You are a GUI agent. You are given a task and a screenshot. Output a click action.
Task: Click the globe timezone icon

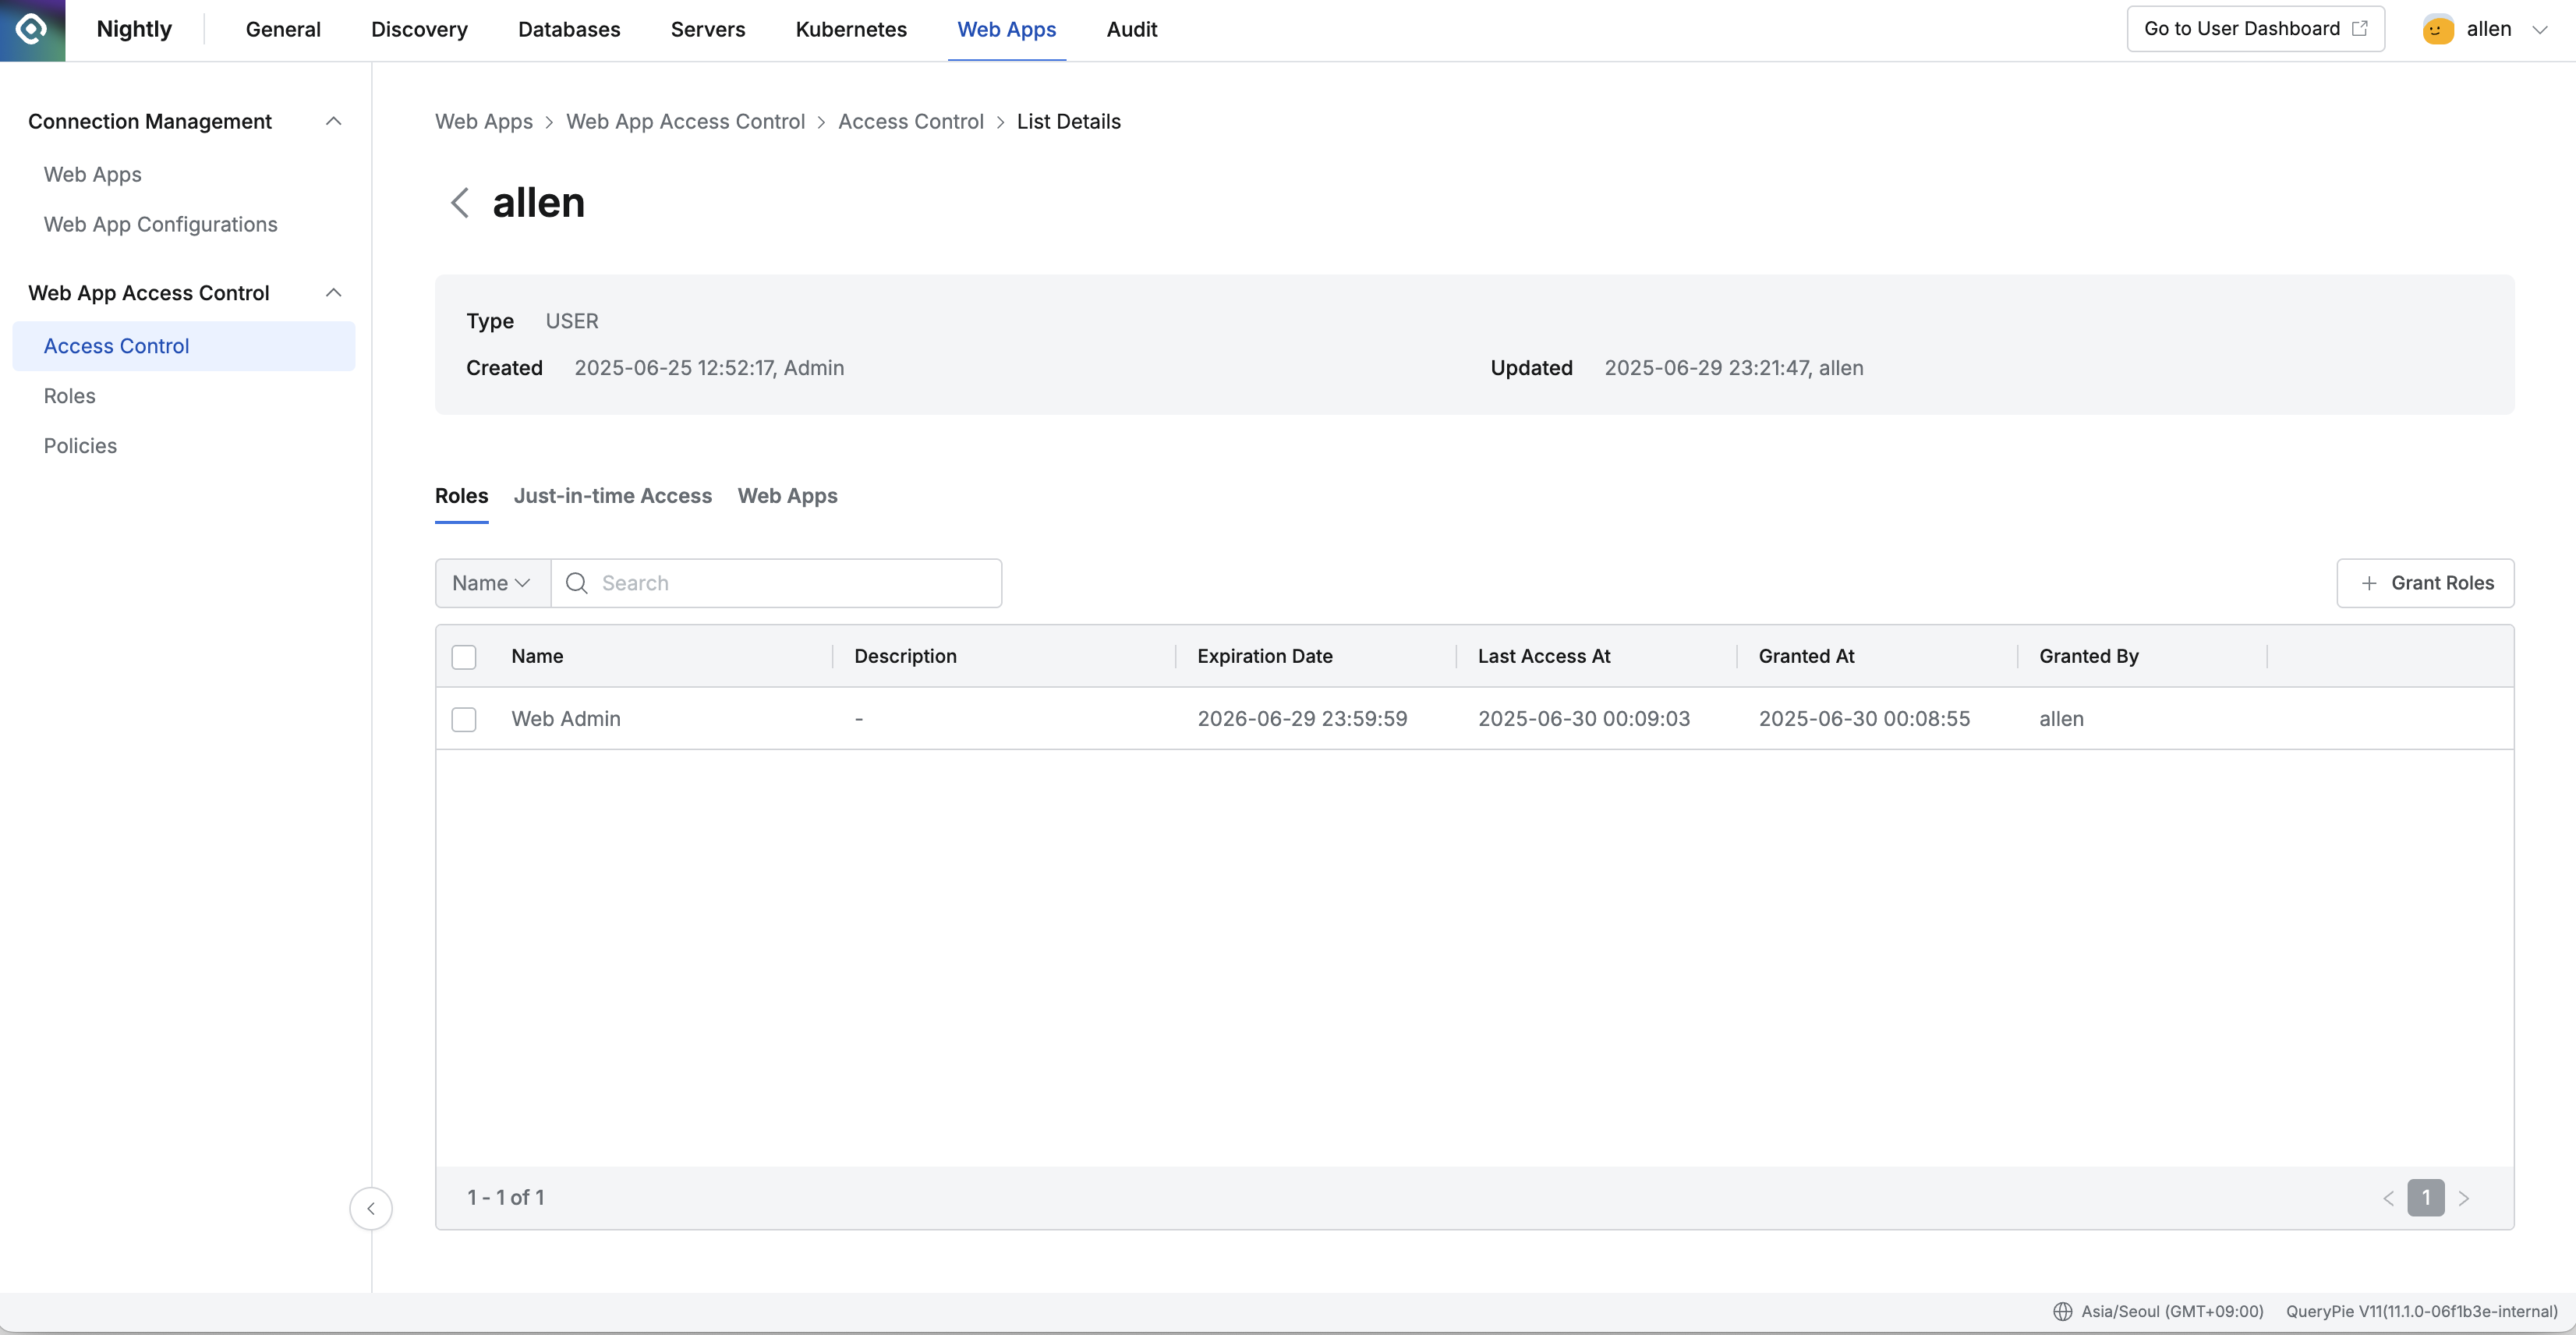point(2062,1311)
